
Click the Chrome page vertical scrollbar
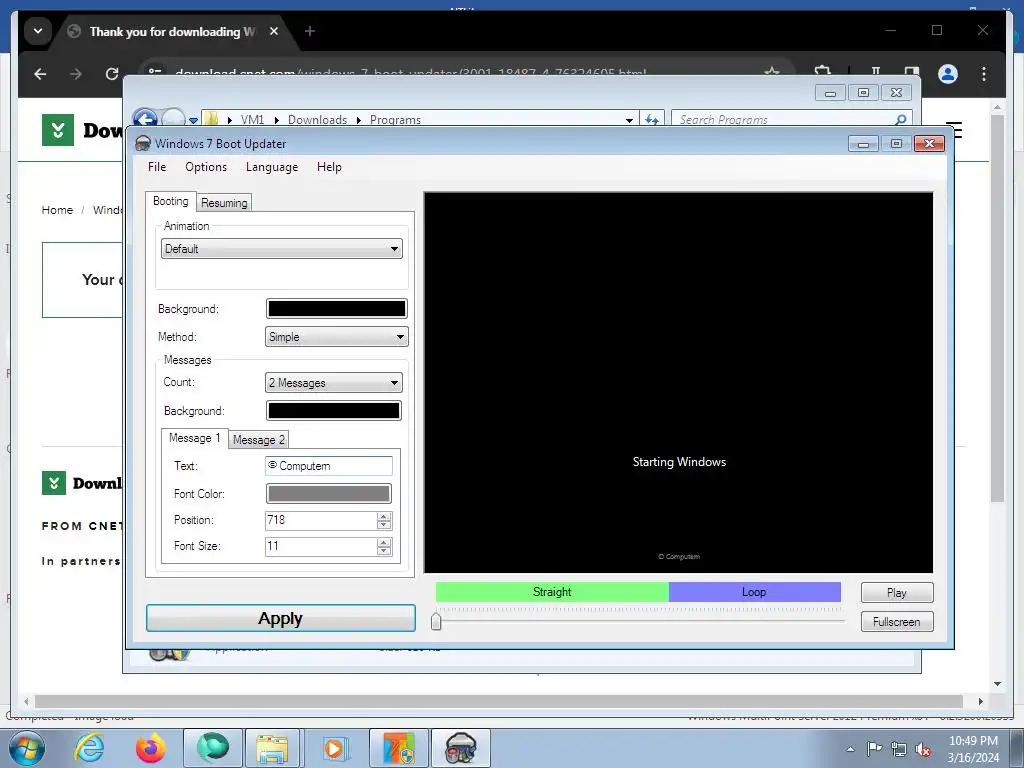(997, 307)
